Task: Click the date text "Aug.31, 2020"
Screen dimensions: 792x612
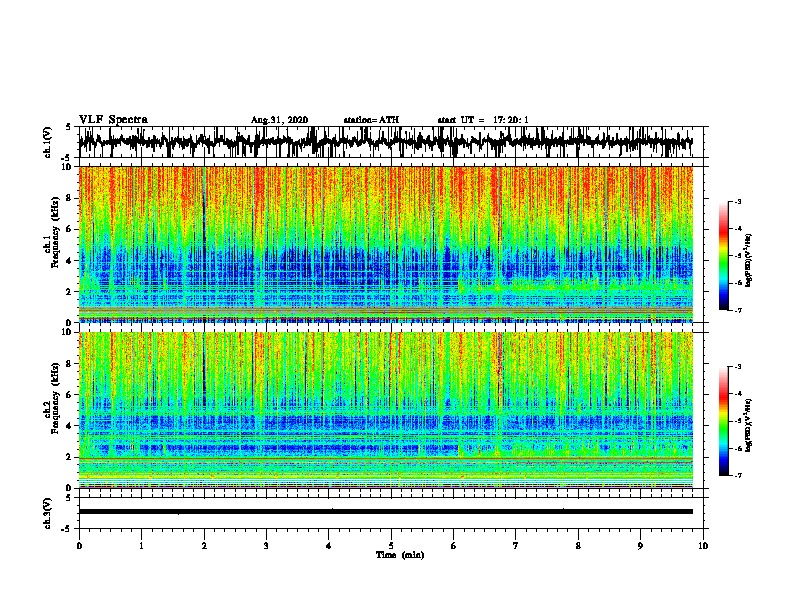Action: pos(279,120)
